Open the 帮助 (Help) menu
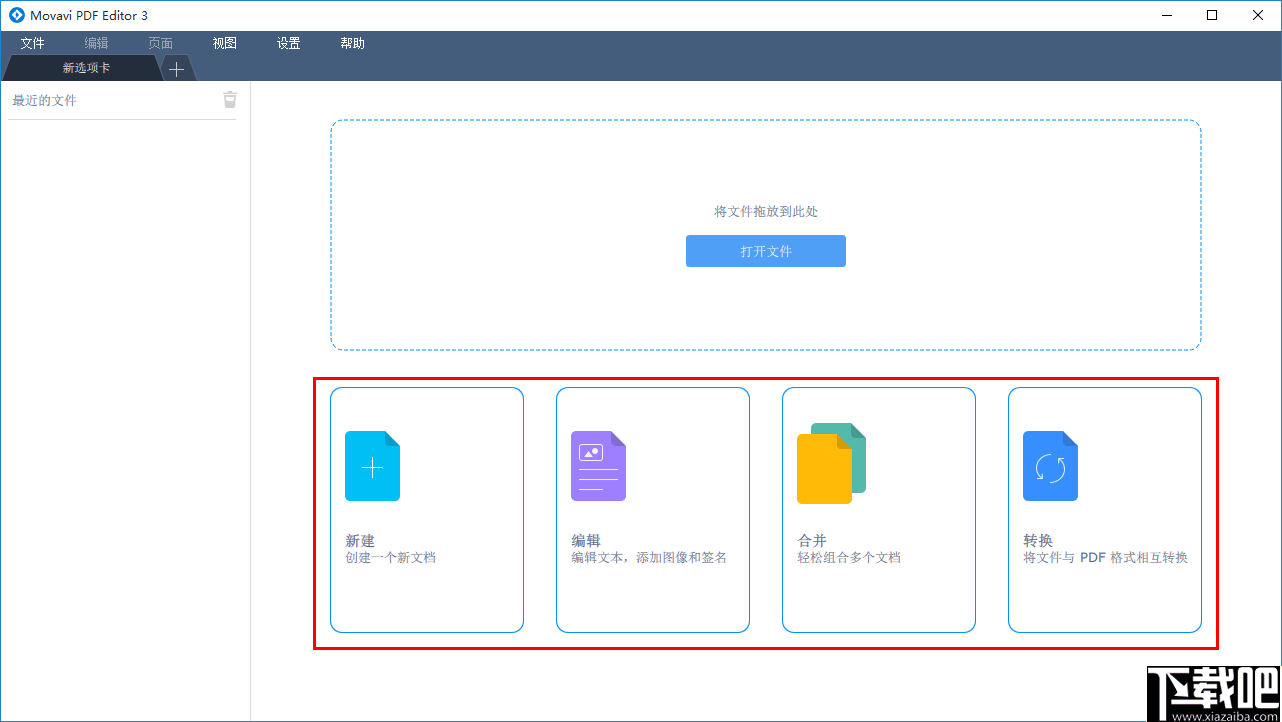The width and height of the screenshot is (1282, 722). click(x=352, y=43)
